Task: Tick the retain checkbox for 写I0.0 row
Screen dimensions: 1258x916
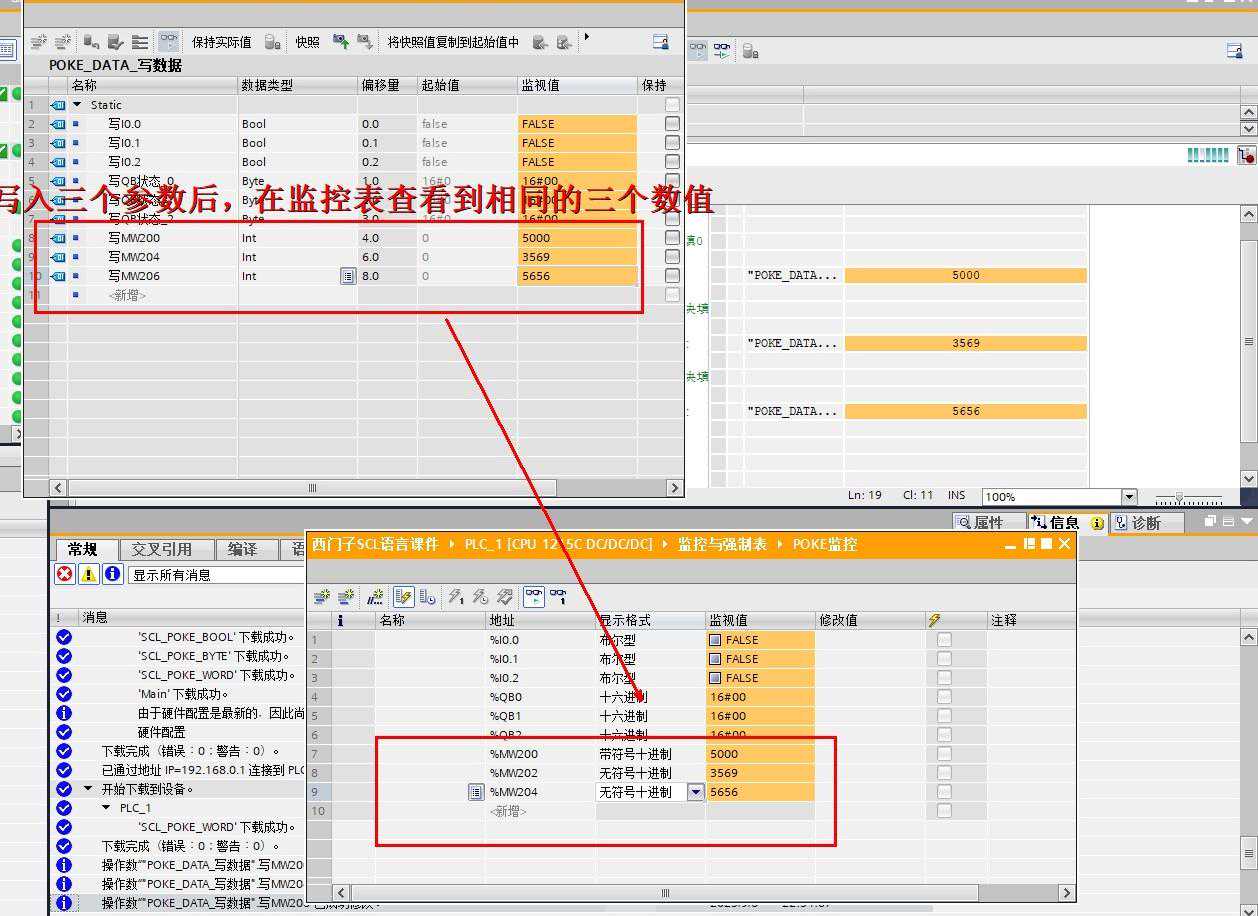Action: coord(672,124)
